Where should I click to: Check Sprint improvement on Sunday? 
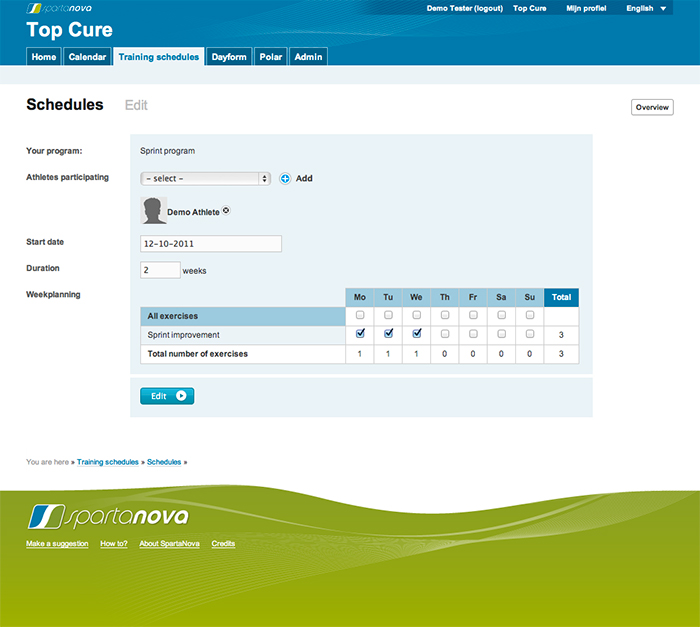coord(530,334)
